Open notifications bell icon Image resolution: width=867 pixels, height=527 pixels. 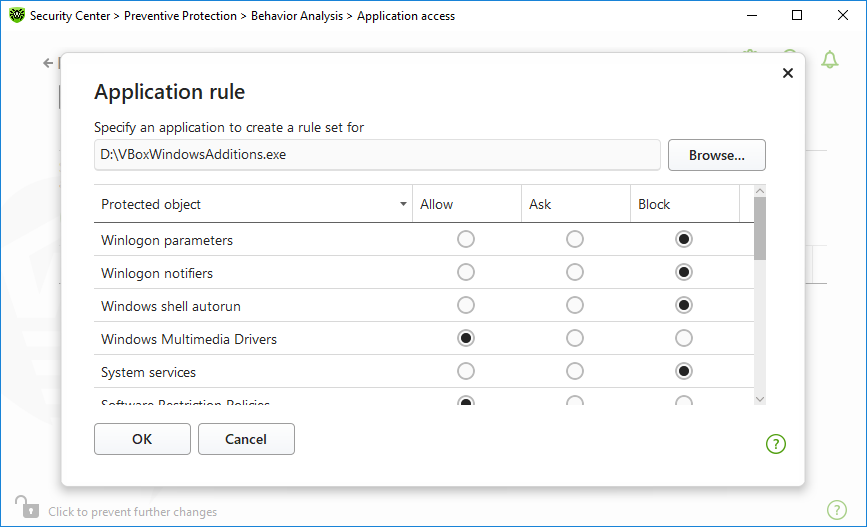pos(829,60)
